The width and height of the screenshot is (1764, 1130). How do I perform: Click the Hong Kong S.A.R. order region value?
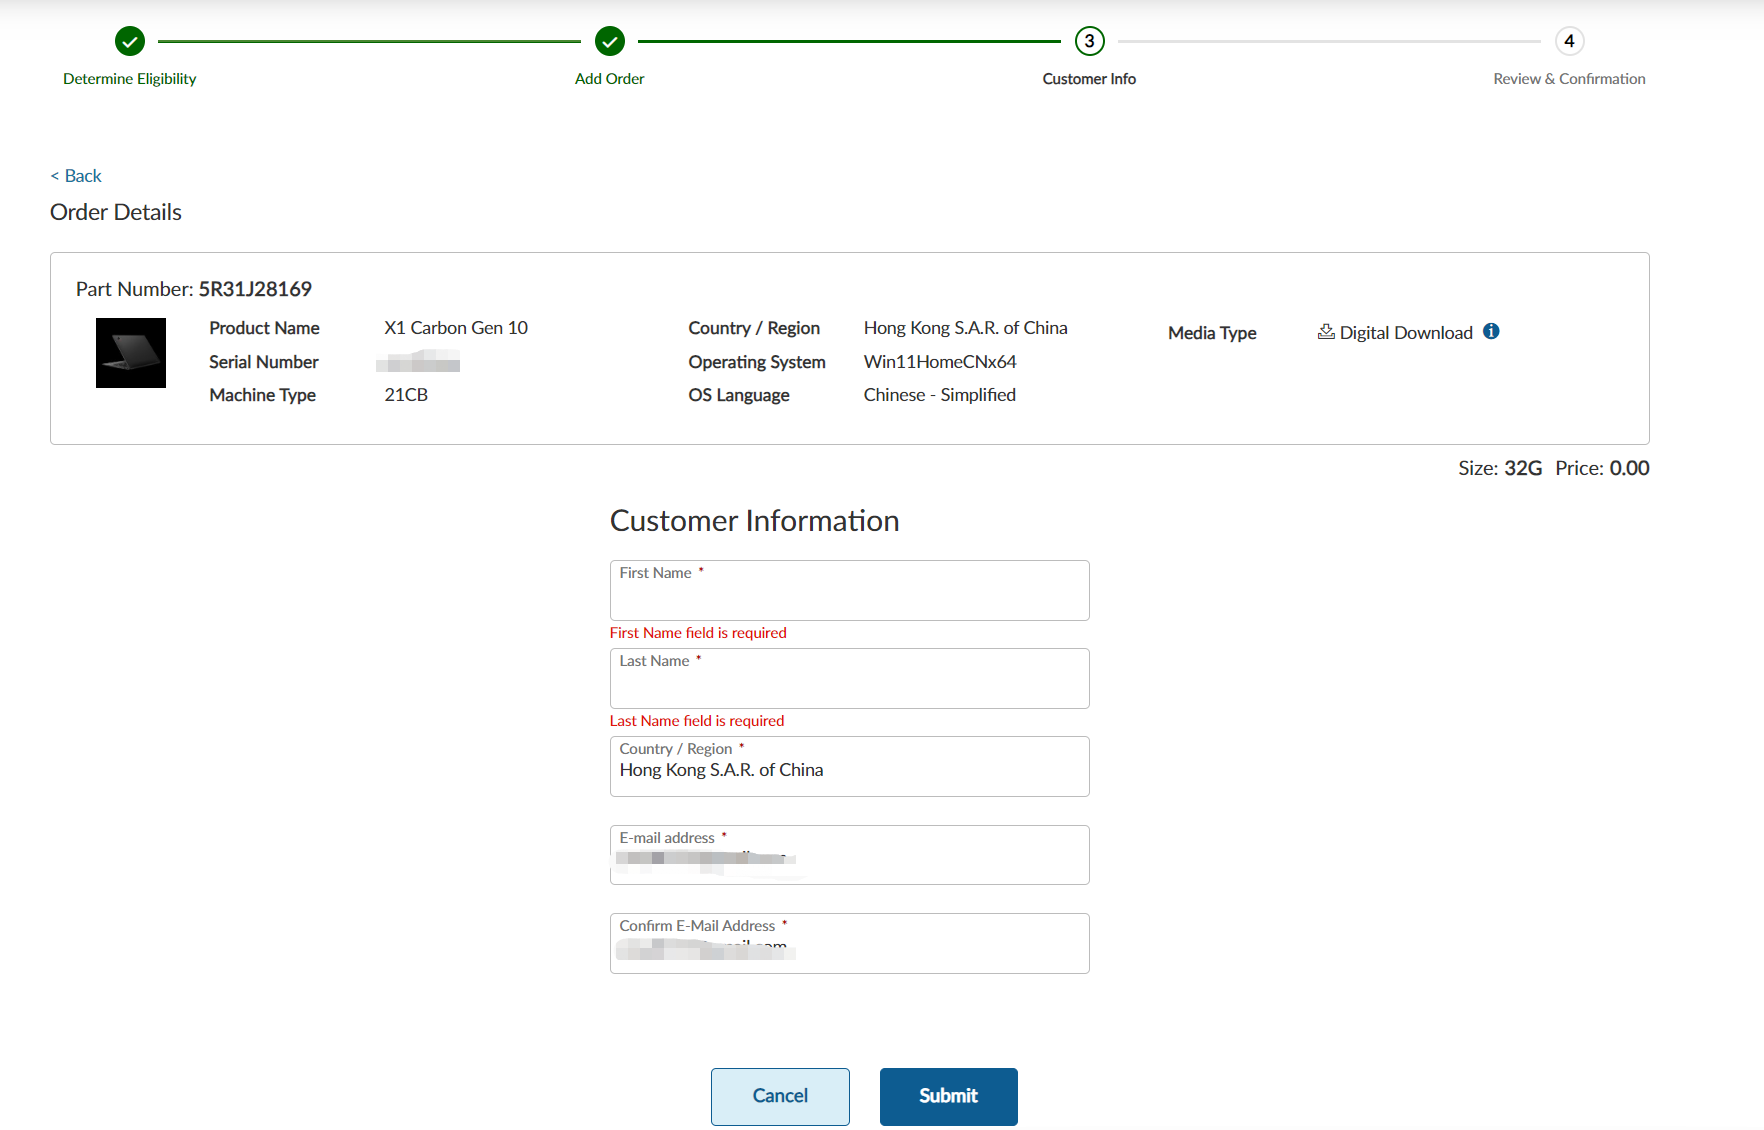click(966, 328)
